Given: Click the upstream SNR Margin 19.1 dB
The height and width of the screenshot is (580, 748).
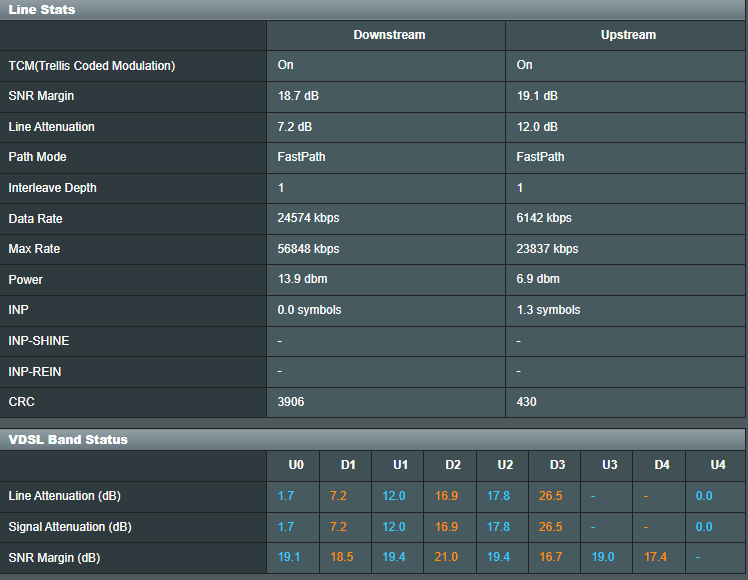Looking at the screenshot, I should click(537, 96).
